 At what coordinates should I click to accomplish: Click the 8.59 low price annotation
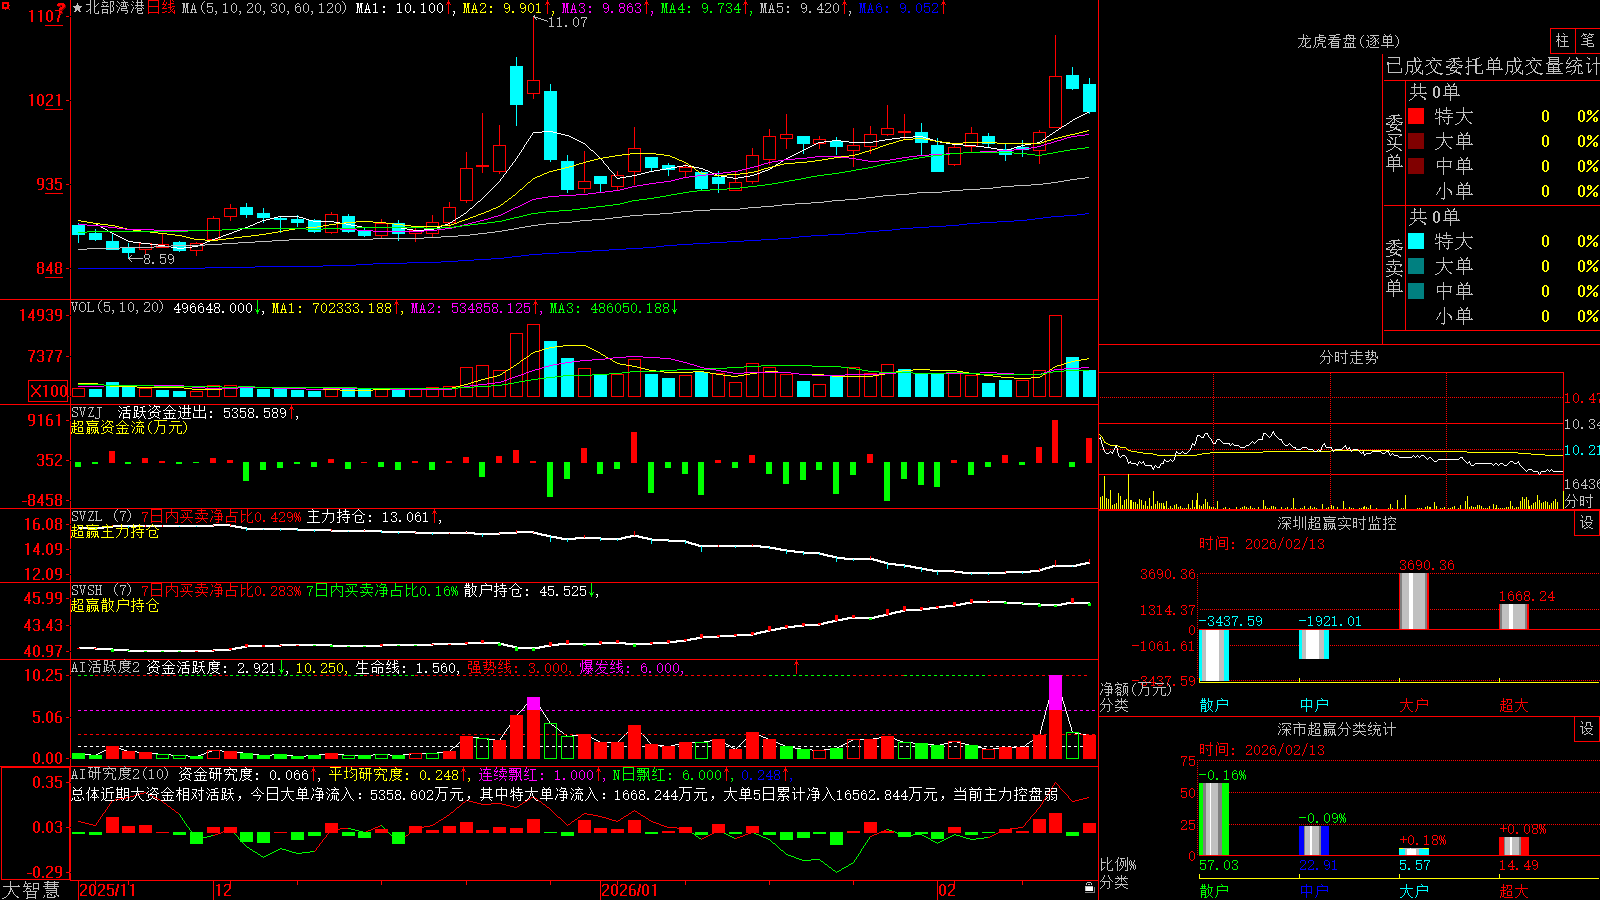158,259
